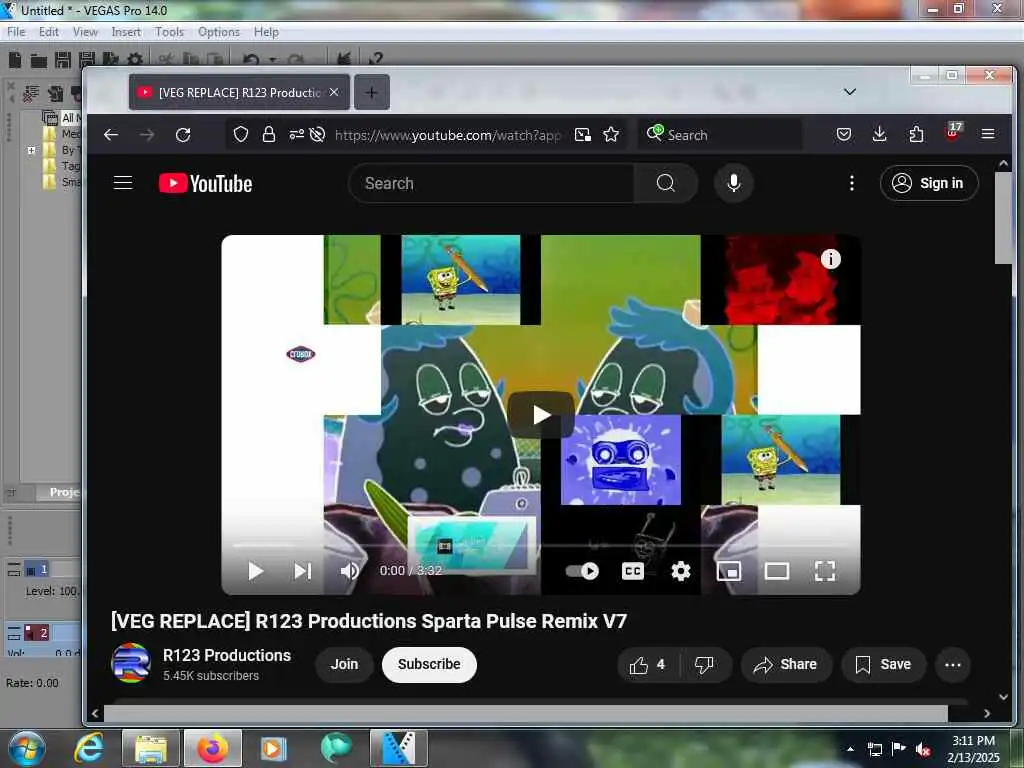1024x768 pixels.
Task: Switch to theater mode
Action: [x=776, y=571]
